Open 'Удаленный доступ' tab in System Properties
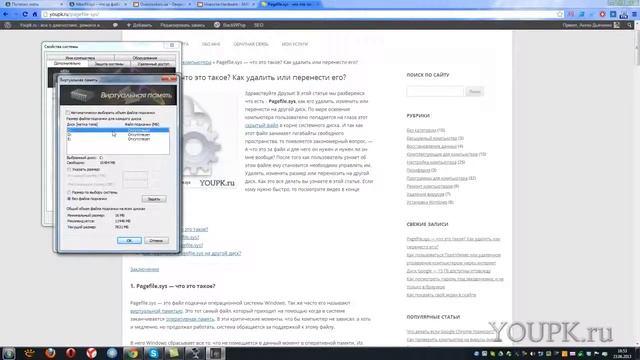This screenshot has height=360, width=640. [153, 64]
